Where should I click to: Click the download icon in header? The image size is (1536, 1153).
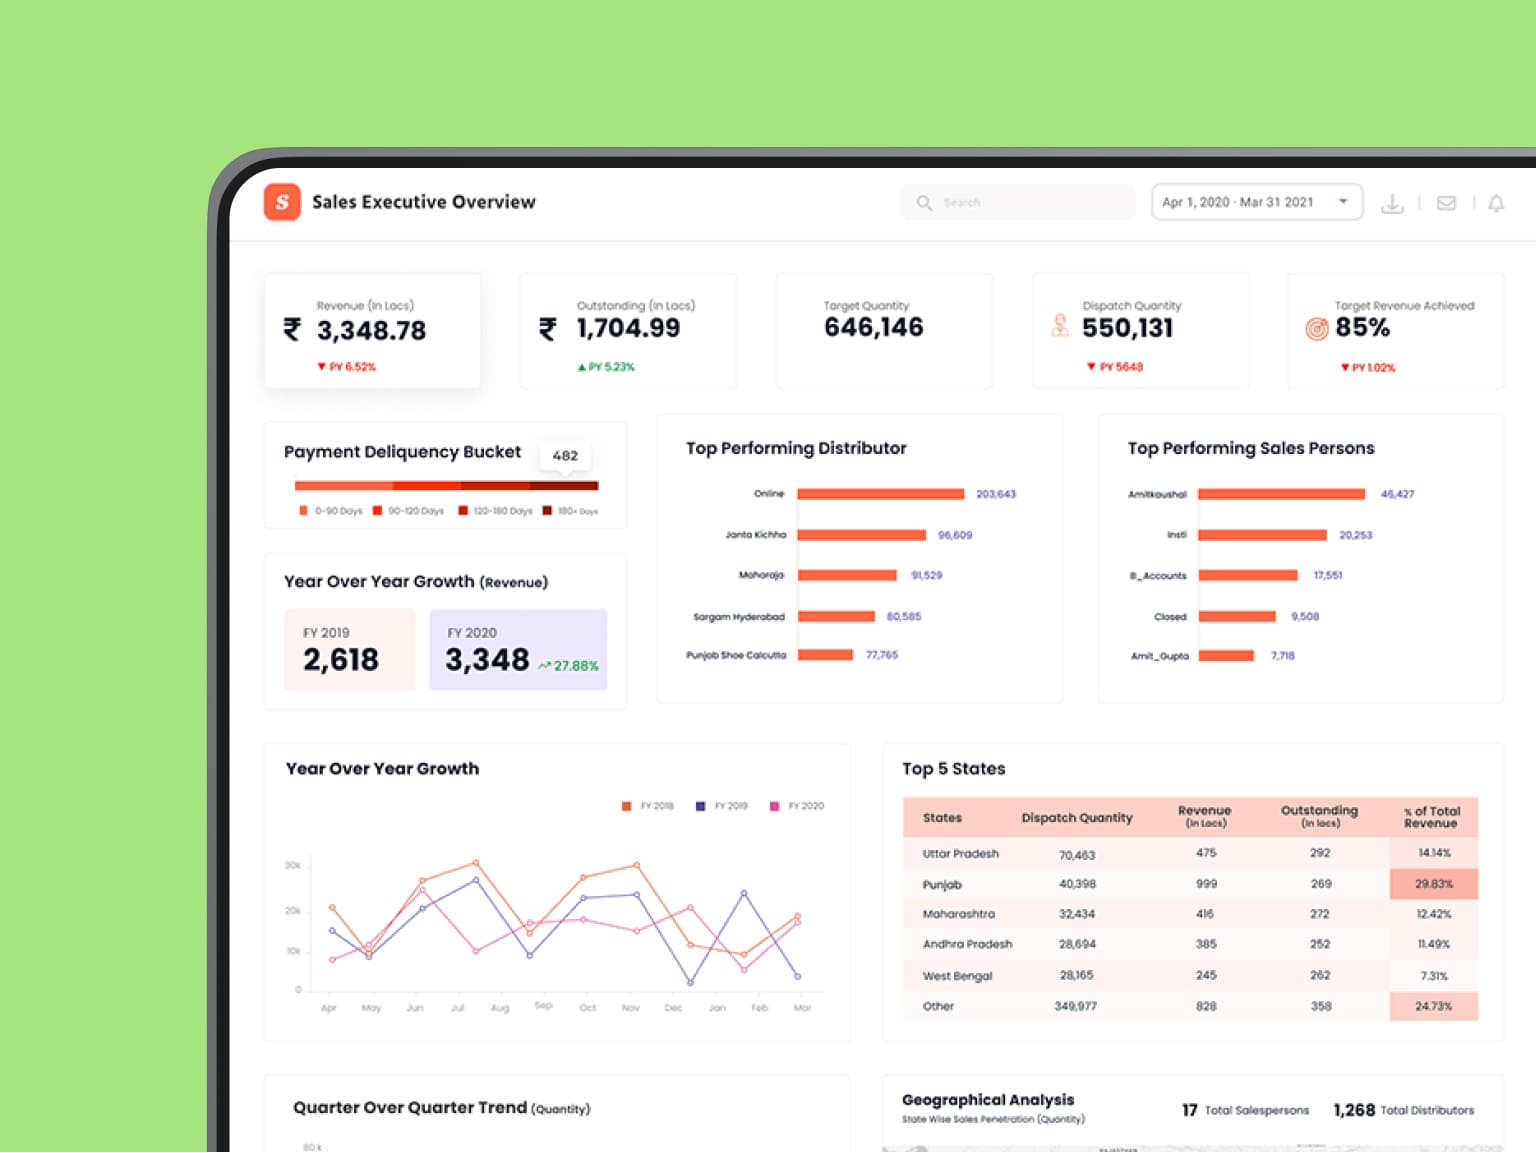[1392, 203]
